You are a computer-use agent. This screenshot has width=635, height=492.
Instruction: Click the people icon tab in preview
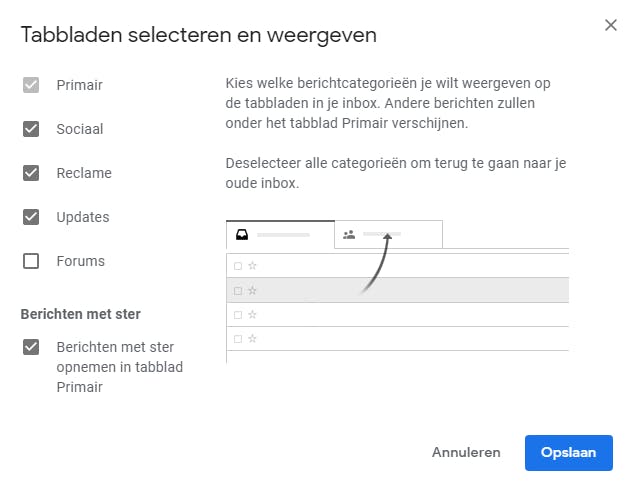[x=349, y=235]
